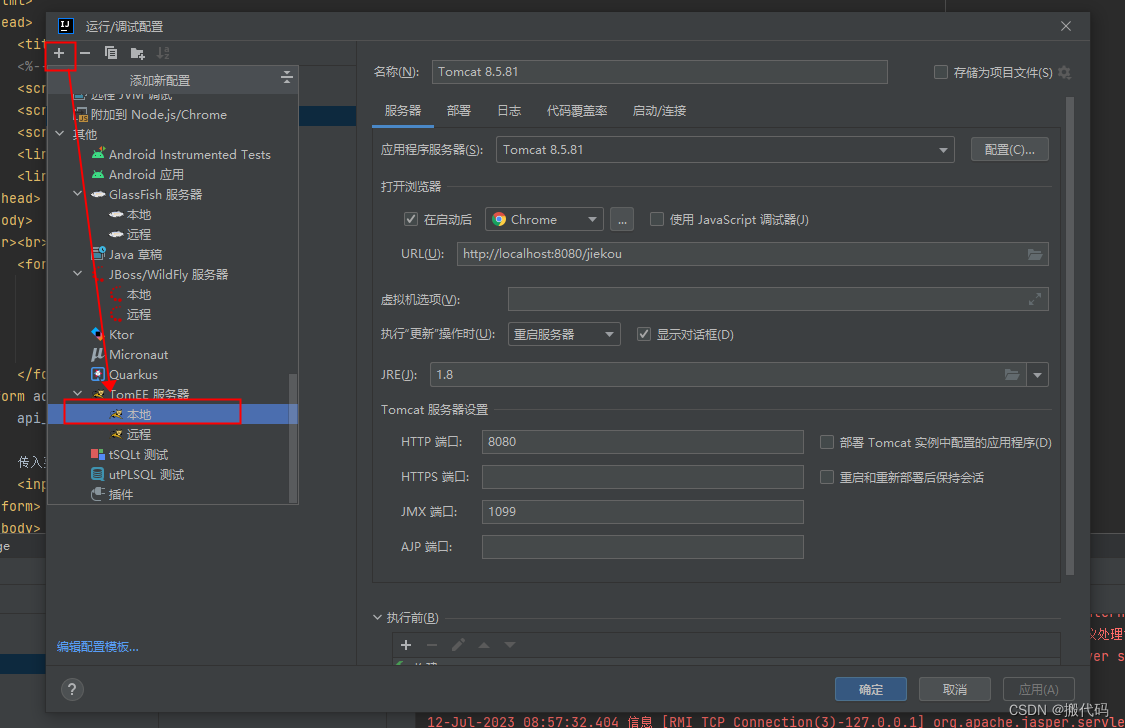Toggle 存储为项目文件 checkbox
The height and width of the screenshot is (728, 1125).
(941, 72)
